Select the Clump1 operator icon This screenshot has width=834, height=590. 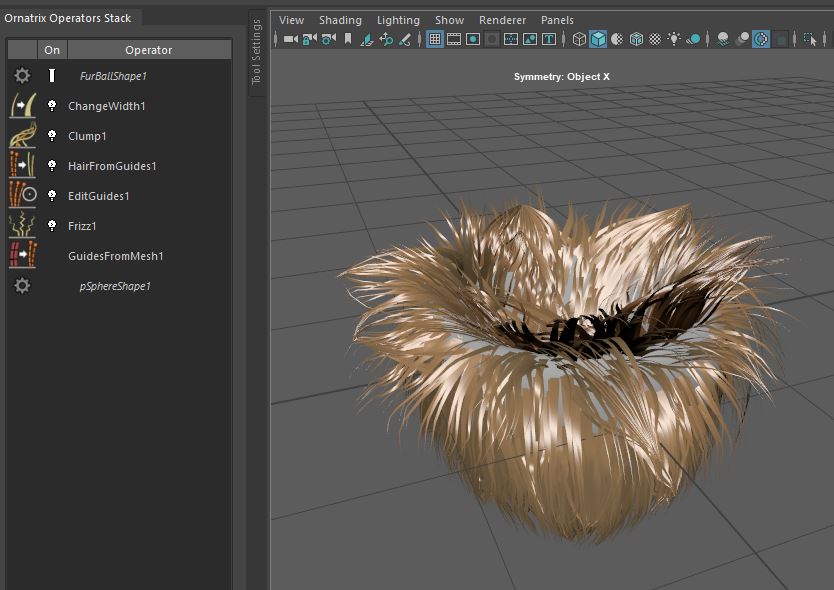[x=22, y=136]
